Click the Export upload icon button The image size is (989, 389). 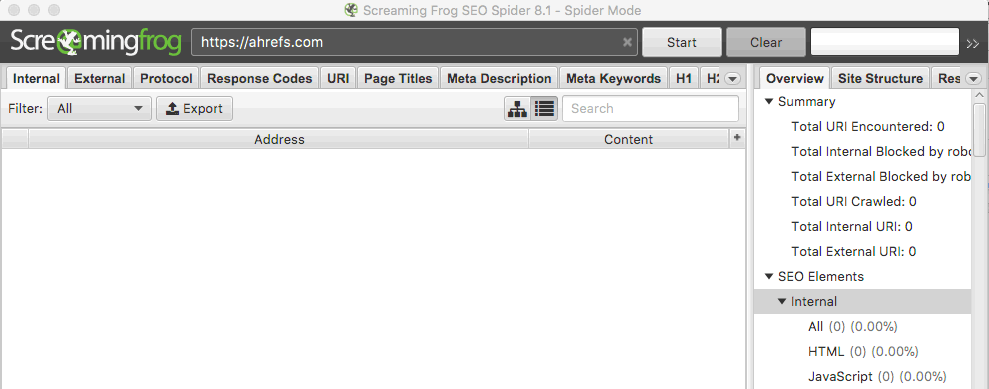point(194,108)
